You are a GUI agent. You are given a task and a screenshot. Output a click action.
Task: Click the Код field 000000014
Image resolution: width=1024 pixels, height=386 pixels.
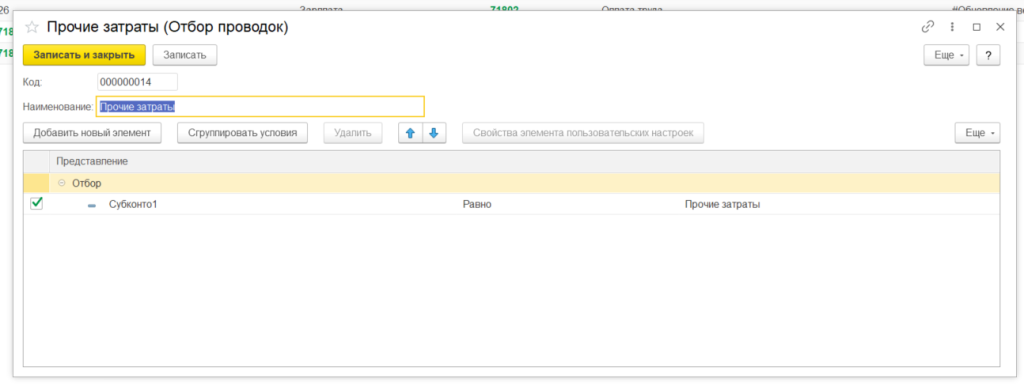137,82
